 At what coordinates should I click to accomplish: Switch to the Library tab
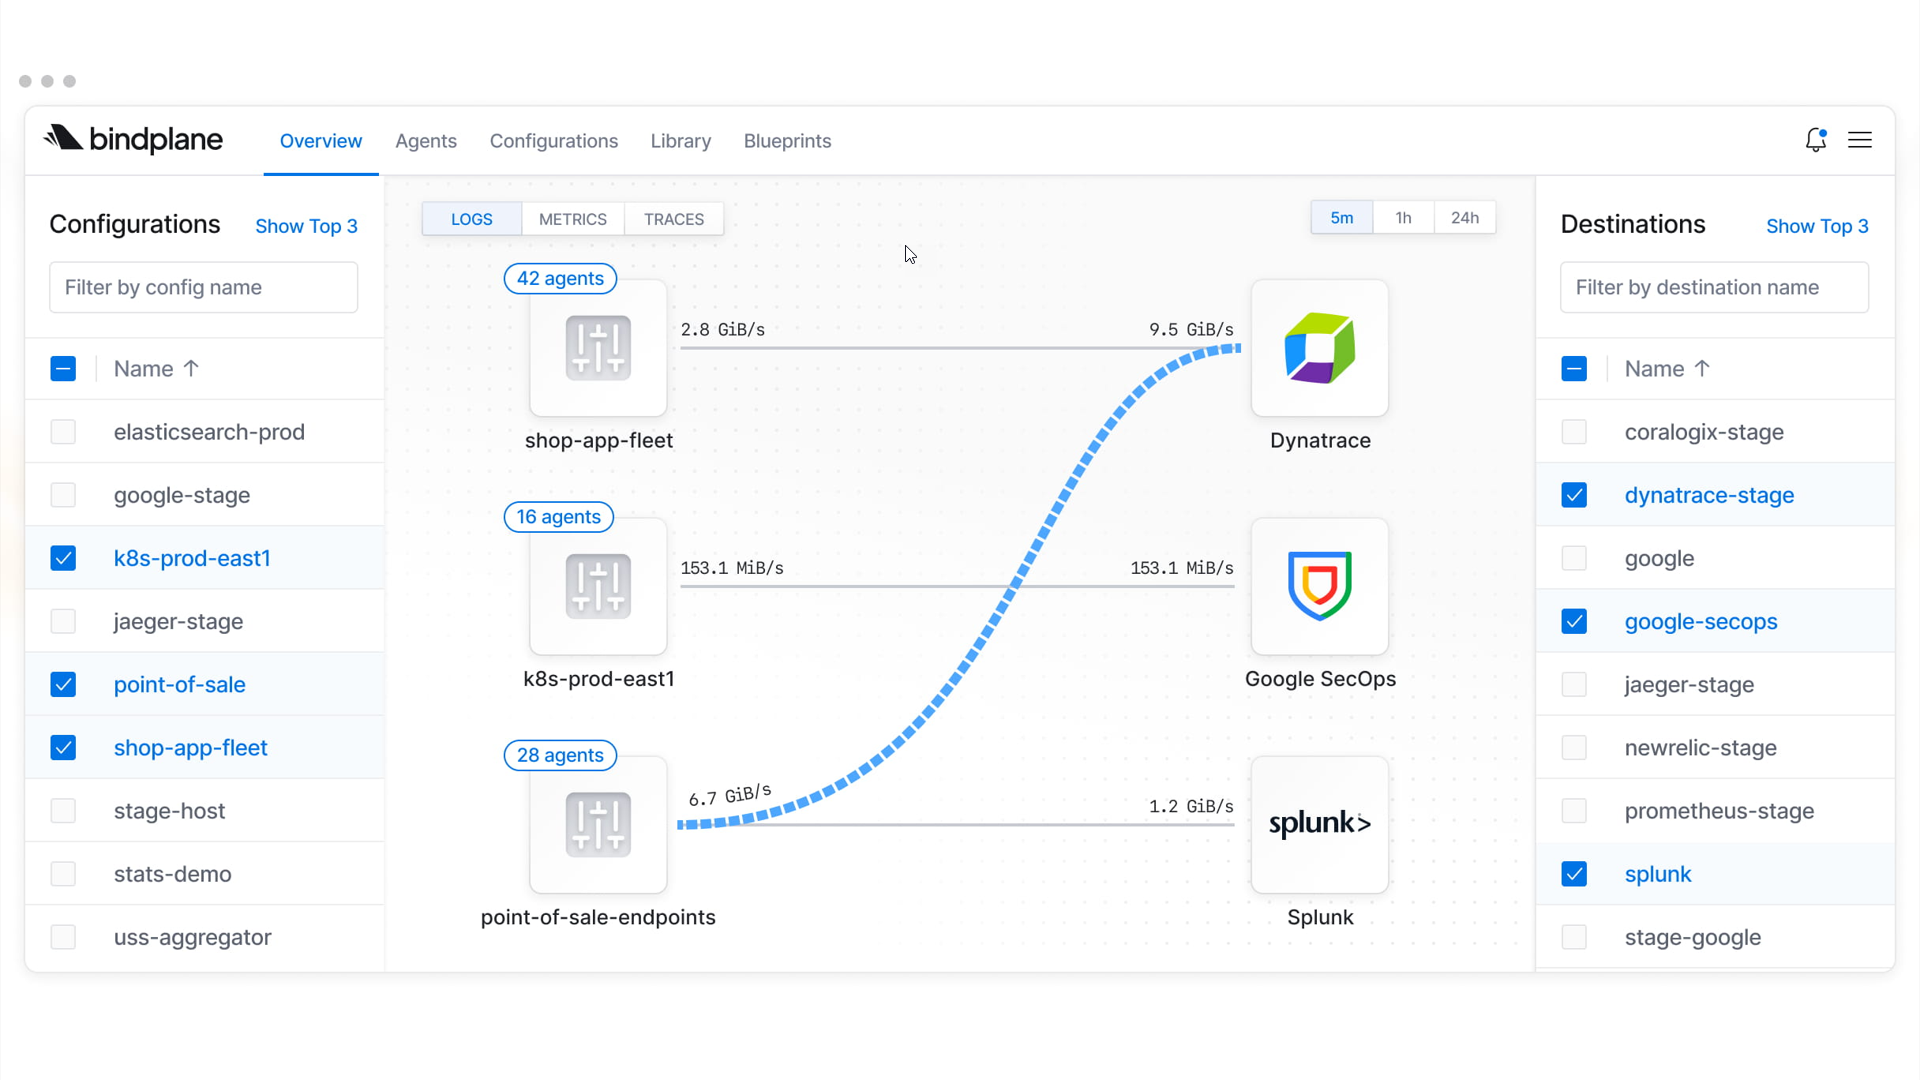click(681, 141)
